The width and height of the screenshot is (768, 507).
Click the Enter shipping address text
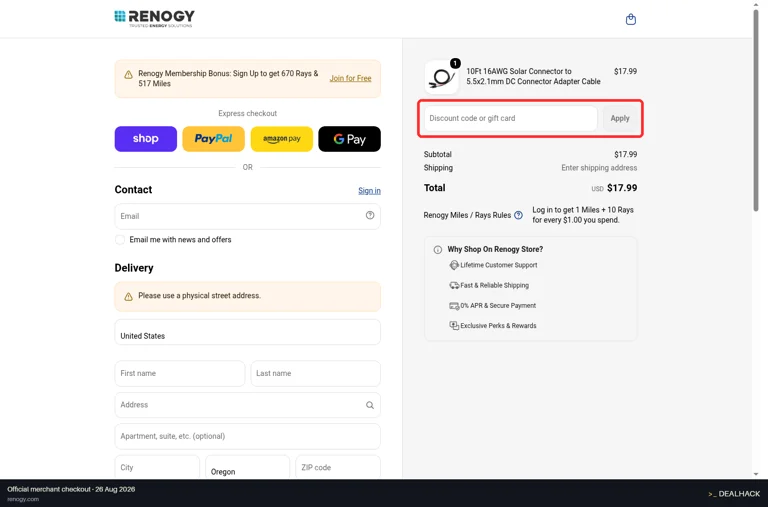[x=599, y=168]
